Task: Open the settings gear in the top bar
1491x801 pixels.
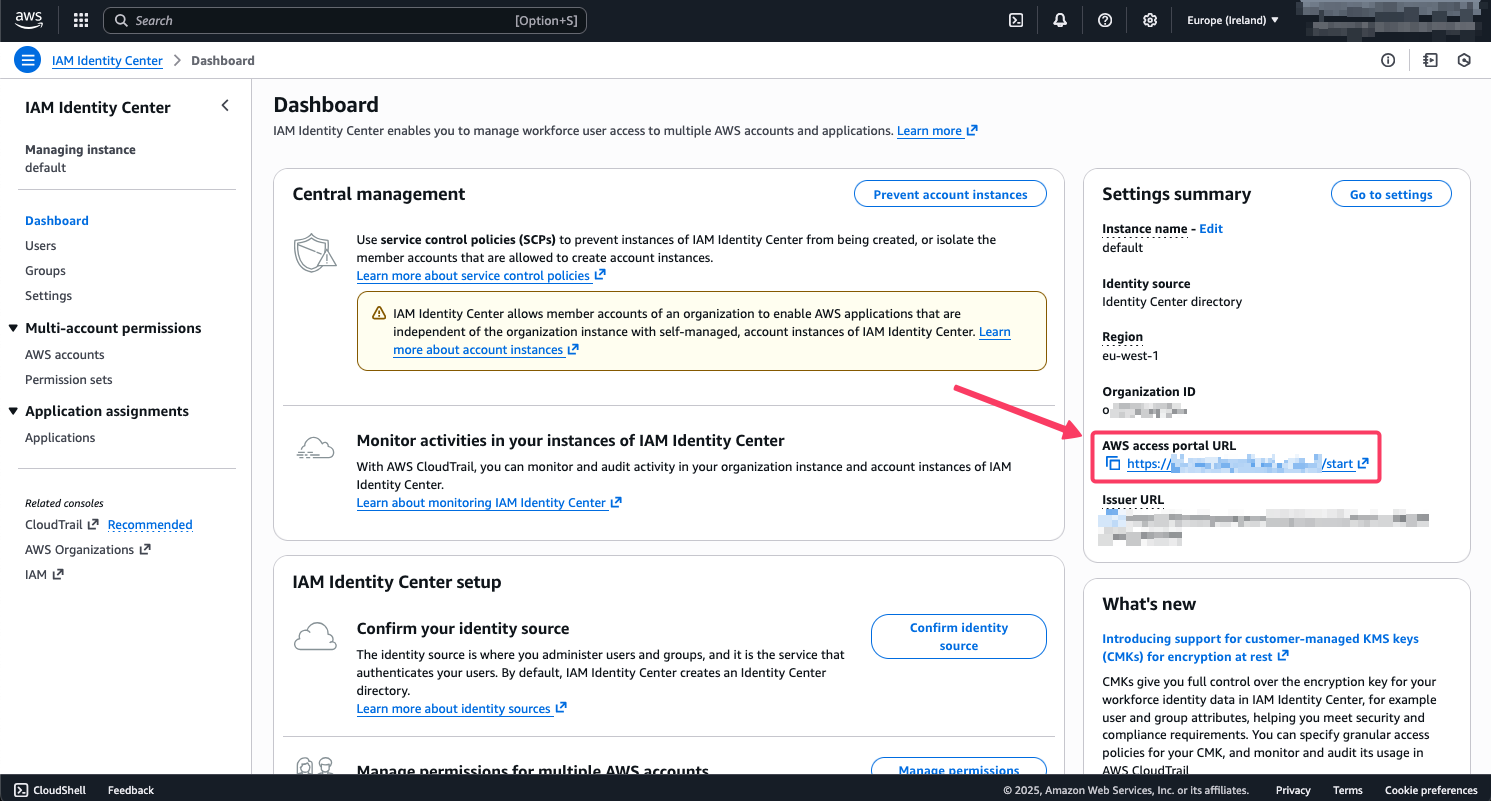Action: pyautogui.click(x=1150, y=20)
